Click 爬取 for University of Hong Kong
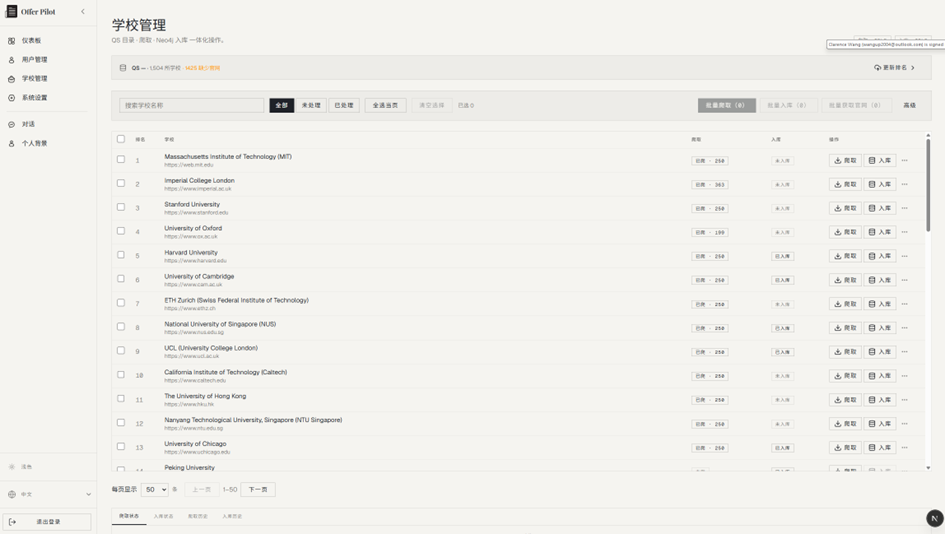Screen dimensions: 945x534 [x=845, y=400]
